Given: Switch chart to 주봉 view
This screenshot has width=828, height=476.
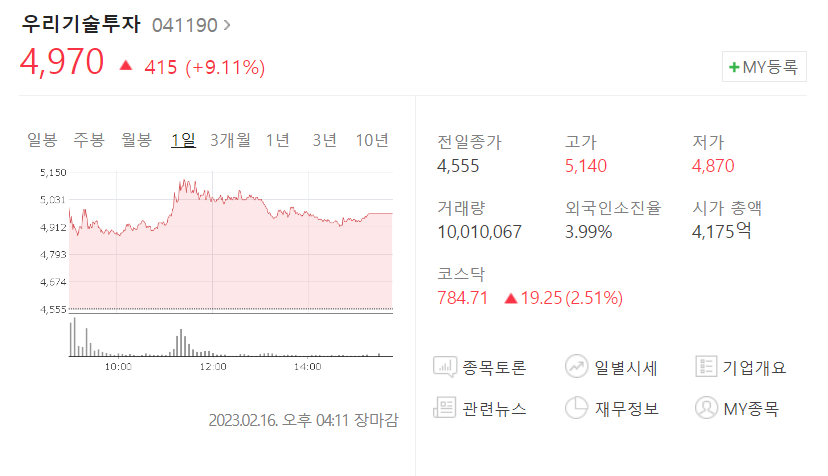Looking at the screenshot, I should pyautogui.click(x=89, y=140).
